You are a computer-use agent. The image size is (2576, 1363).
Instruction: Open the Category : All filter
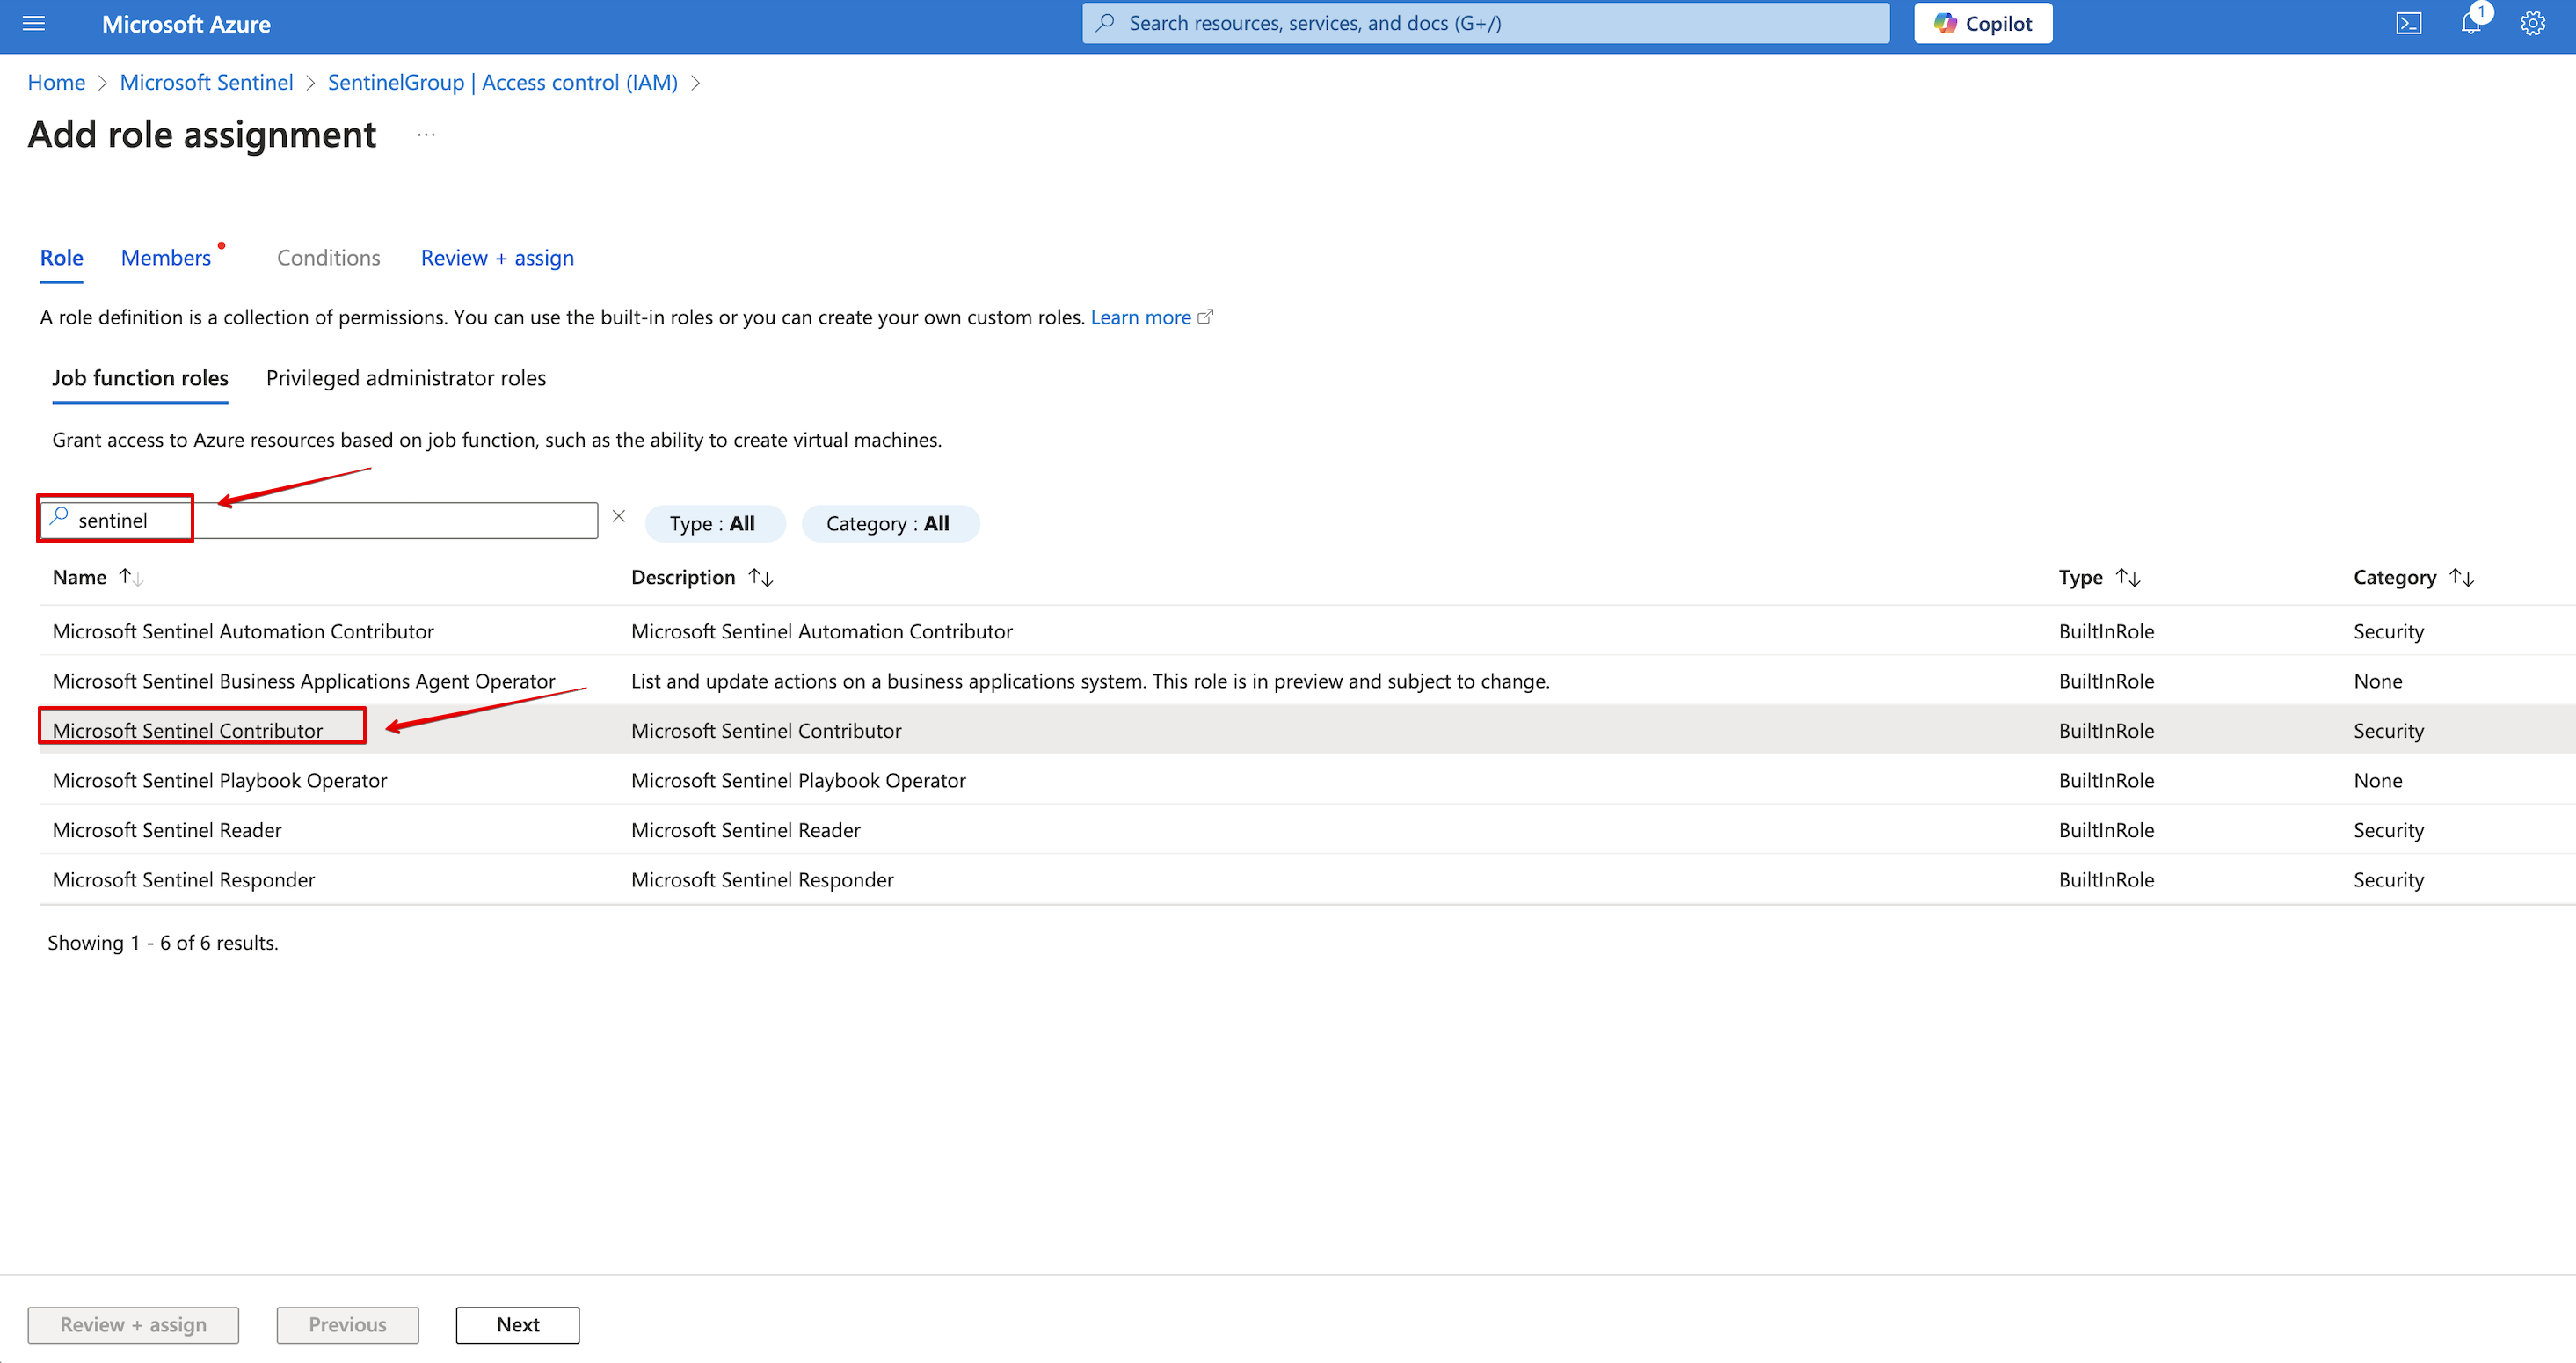[889, 523]
